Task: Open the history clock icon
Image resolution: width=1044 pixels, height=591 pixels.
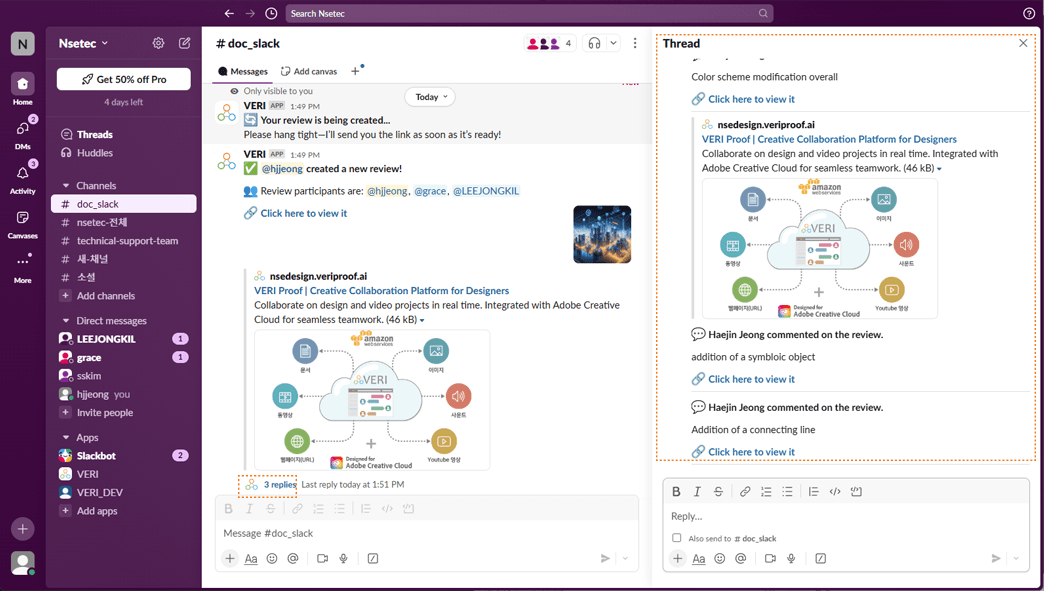Action: pyautogui.click(x=271, y=14)
